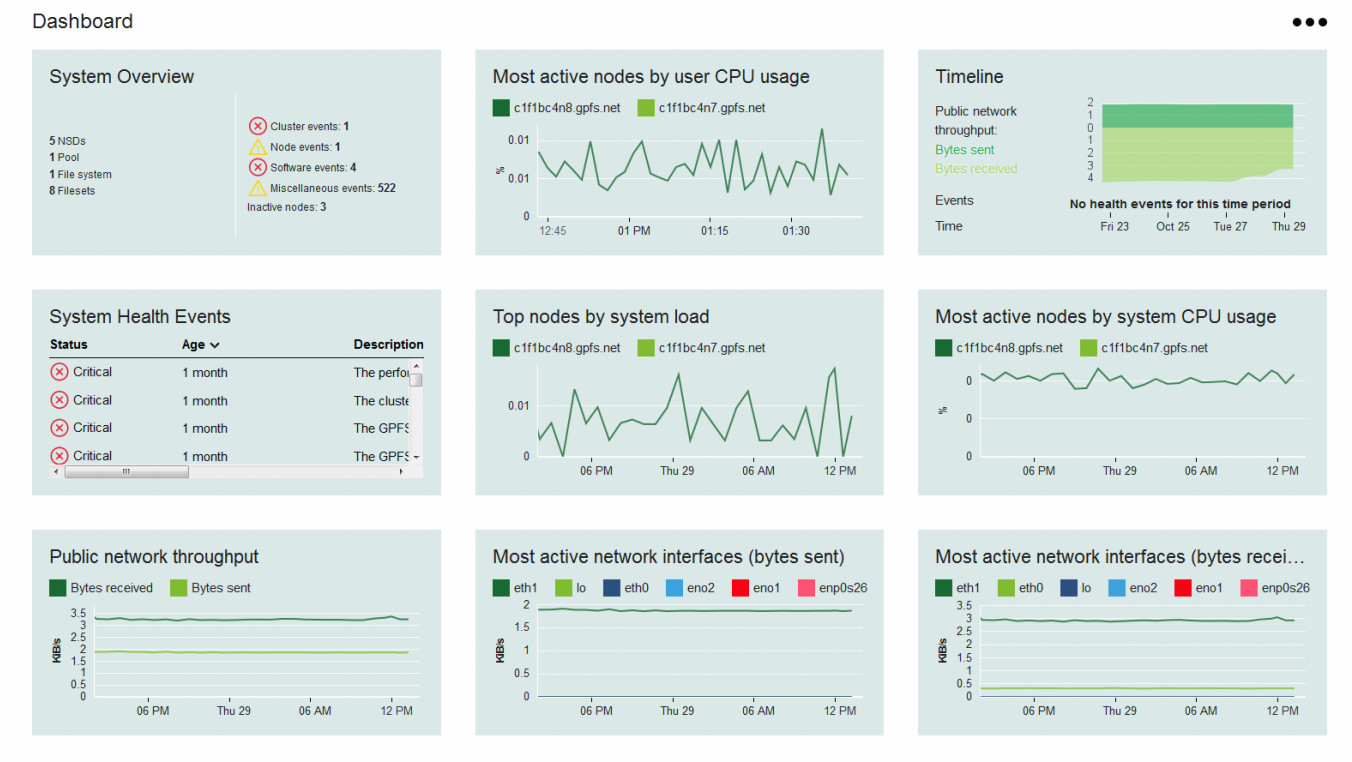Viewport: 1352px width, 762px height.
Task: Click the Description column header
Action: 388,344
